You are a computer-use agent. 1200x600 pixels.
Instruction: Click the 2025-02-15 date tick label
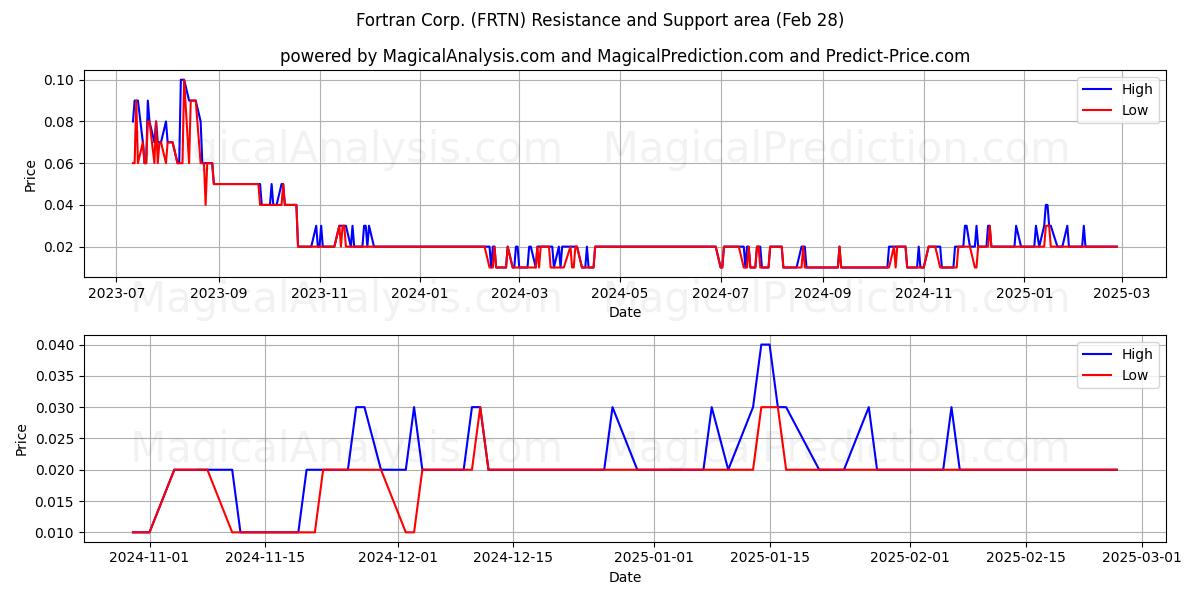coord(1026,558)
